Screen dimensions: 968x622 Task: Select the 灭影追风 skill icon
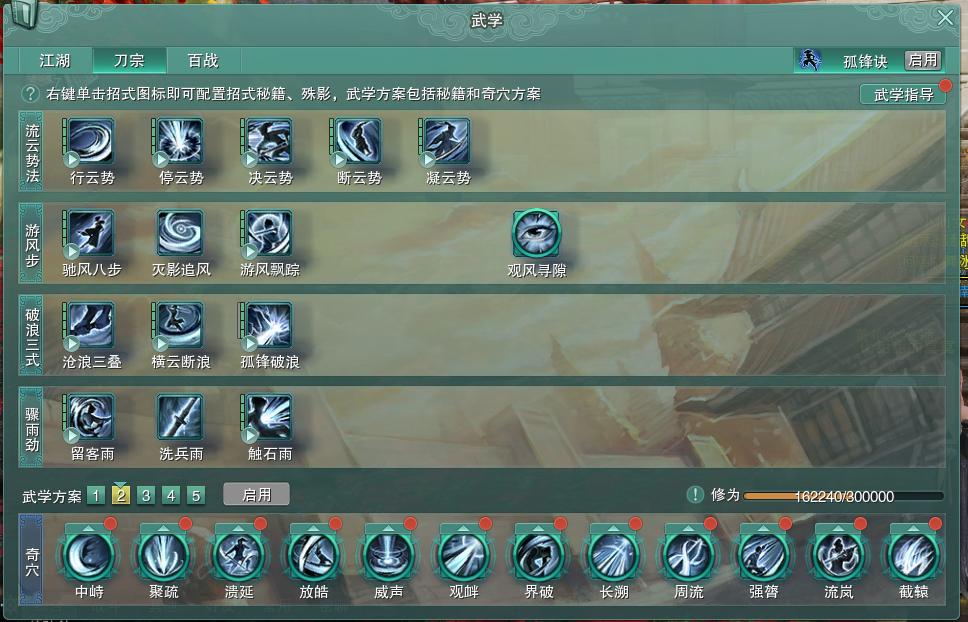pos(180,233)
